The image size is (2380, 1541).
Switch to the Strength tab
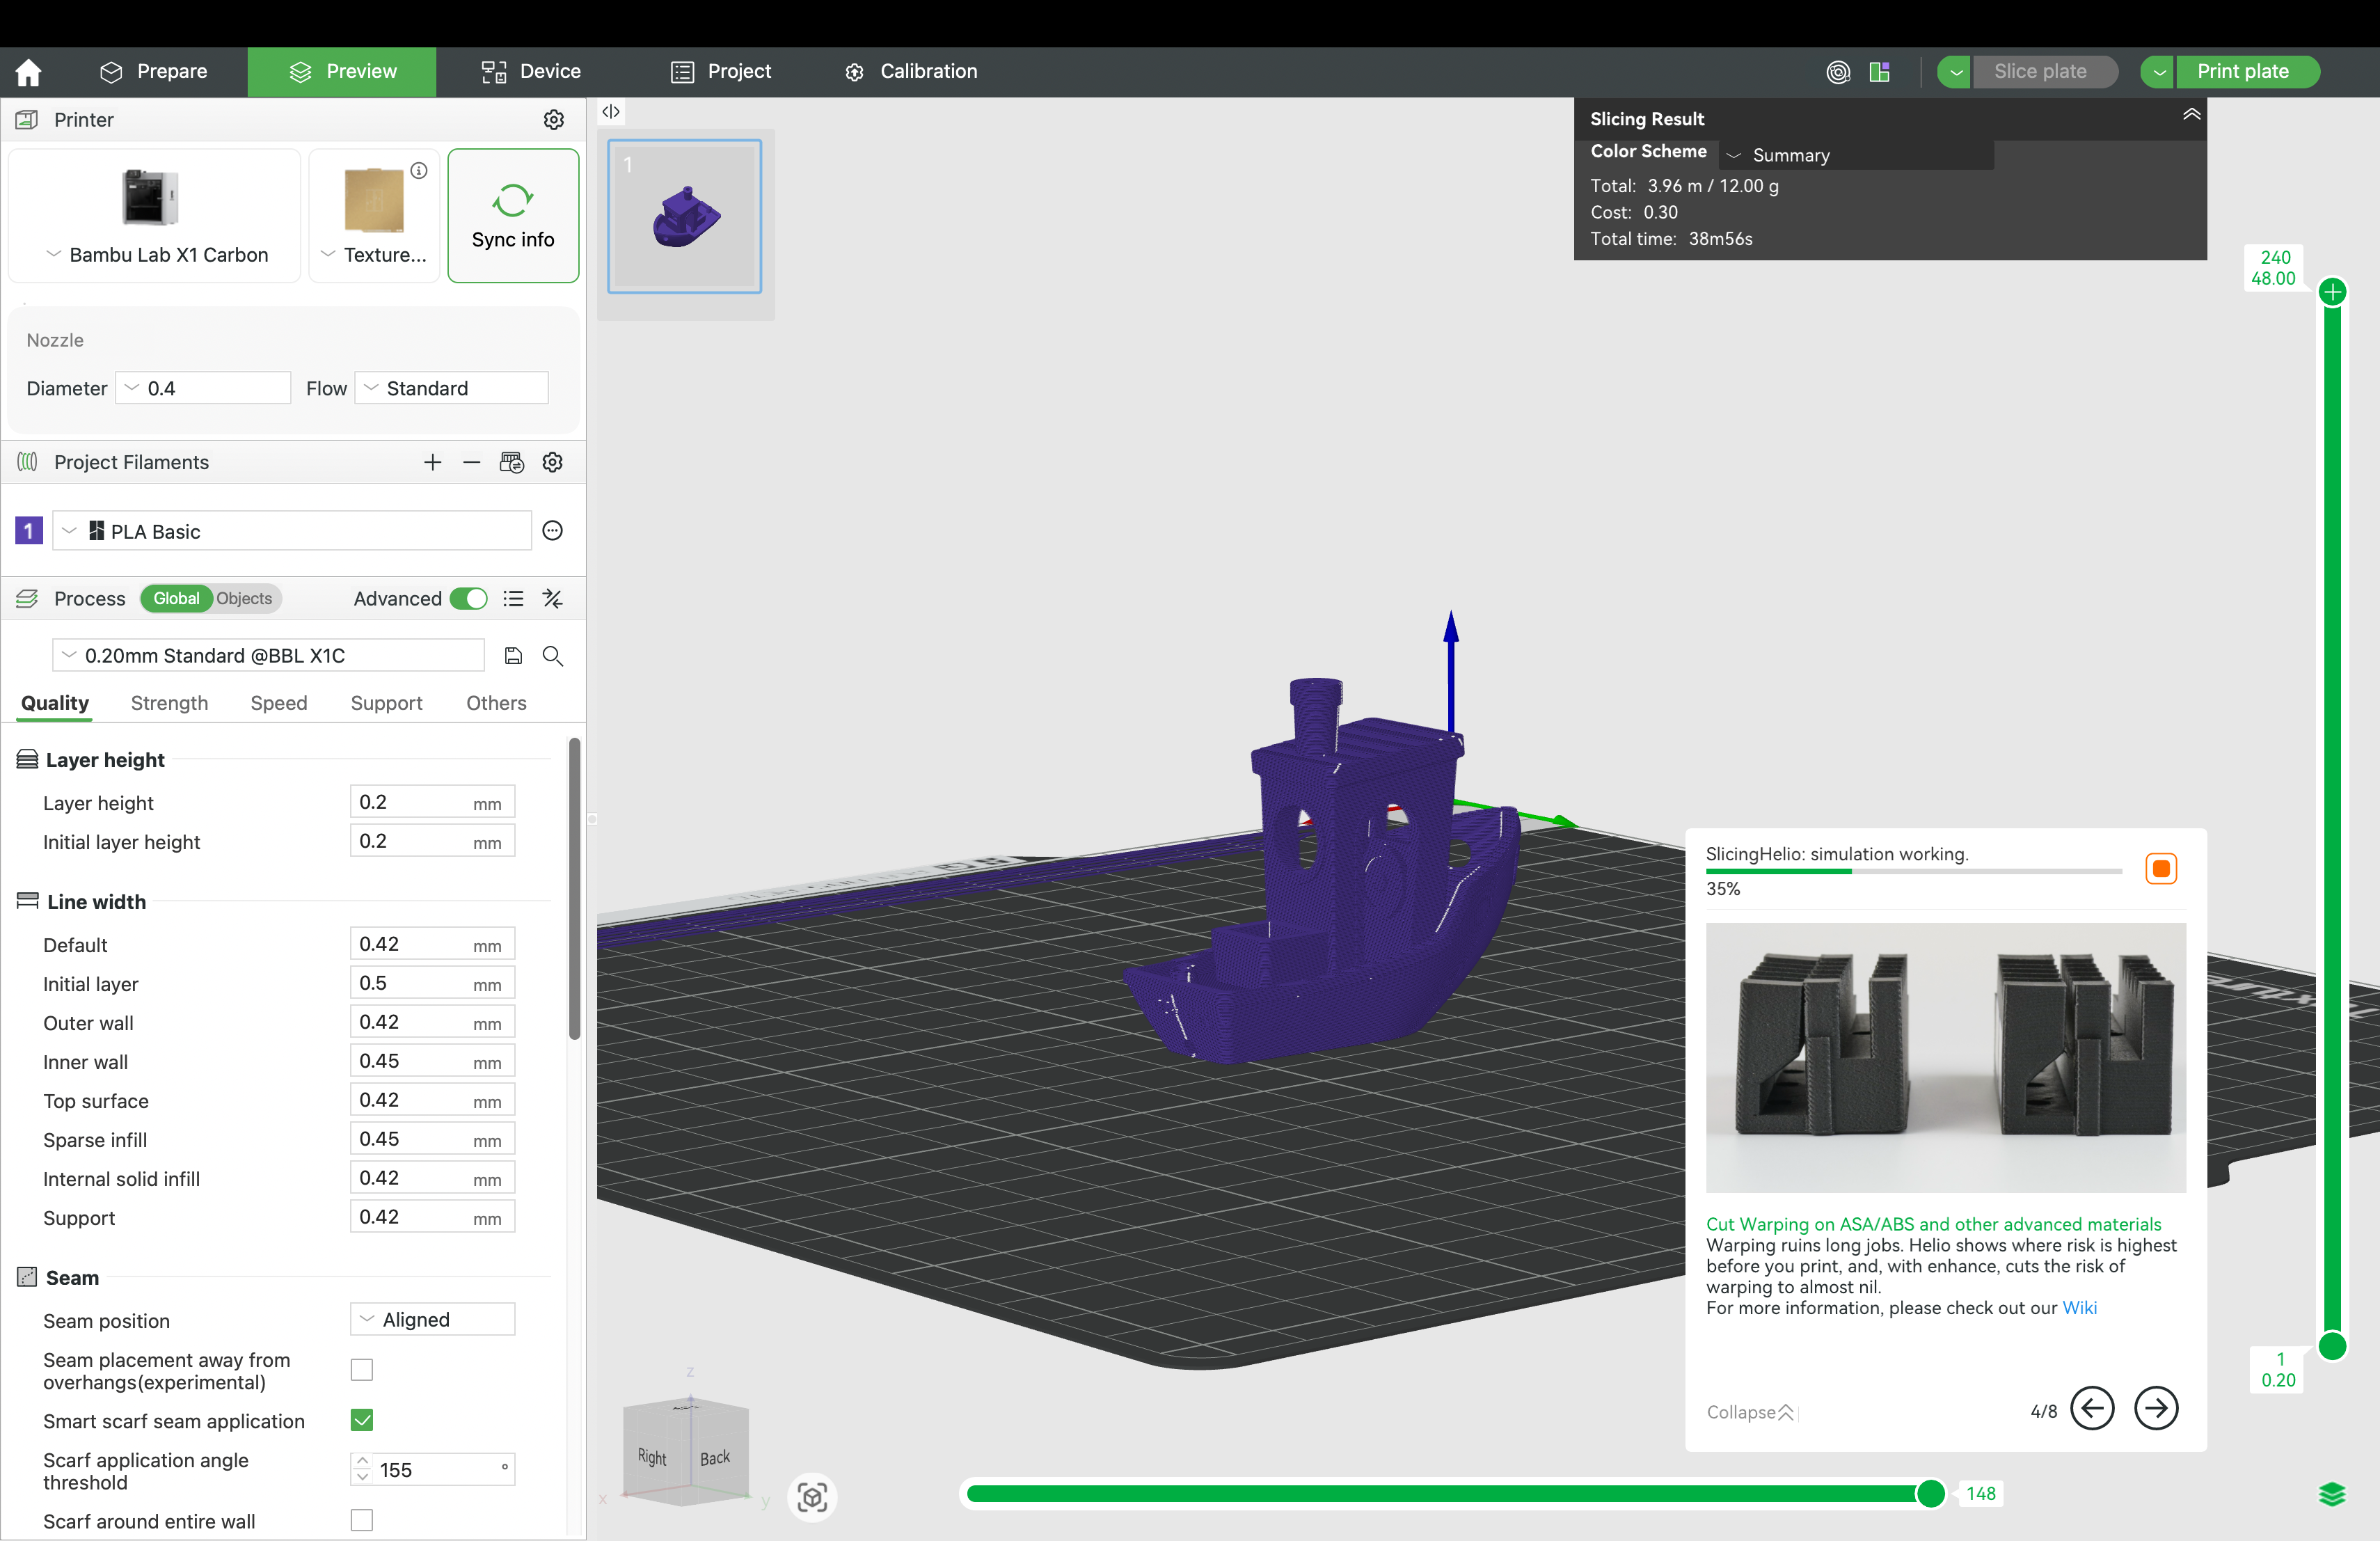tap(169, 703)
